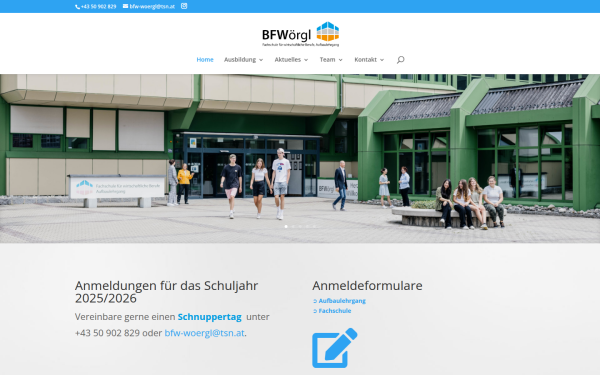Open the Team menu item
Viewport: 600px width, 375px height.
pos(327,60)
